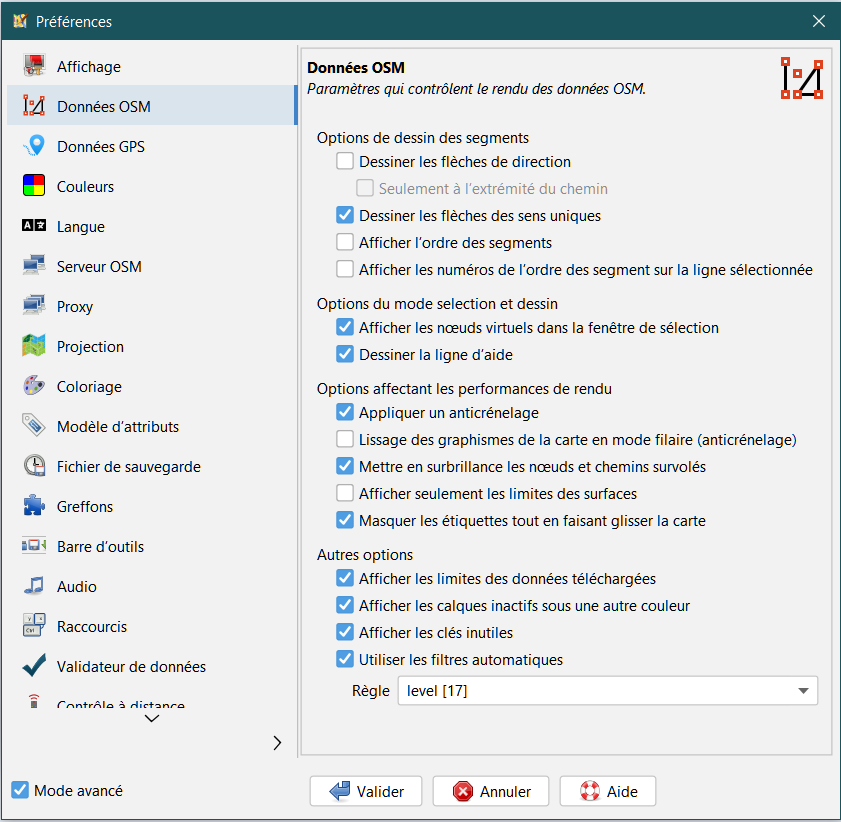
Task: Open the Coloriage palette icon
Action: [34, 387]
